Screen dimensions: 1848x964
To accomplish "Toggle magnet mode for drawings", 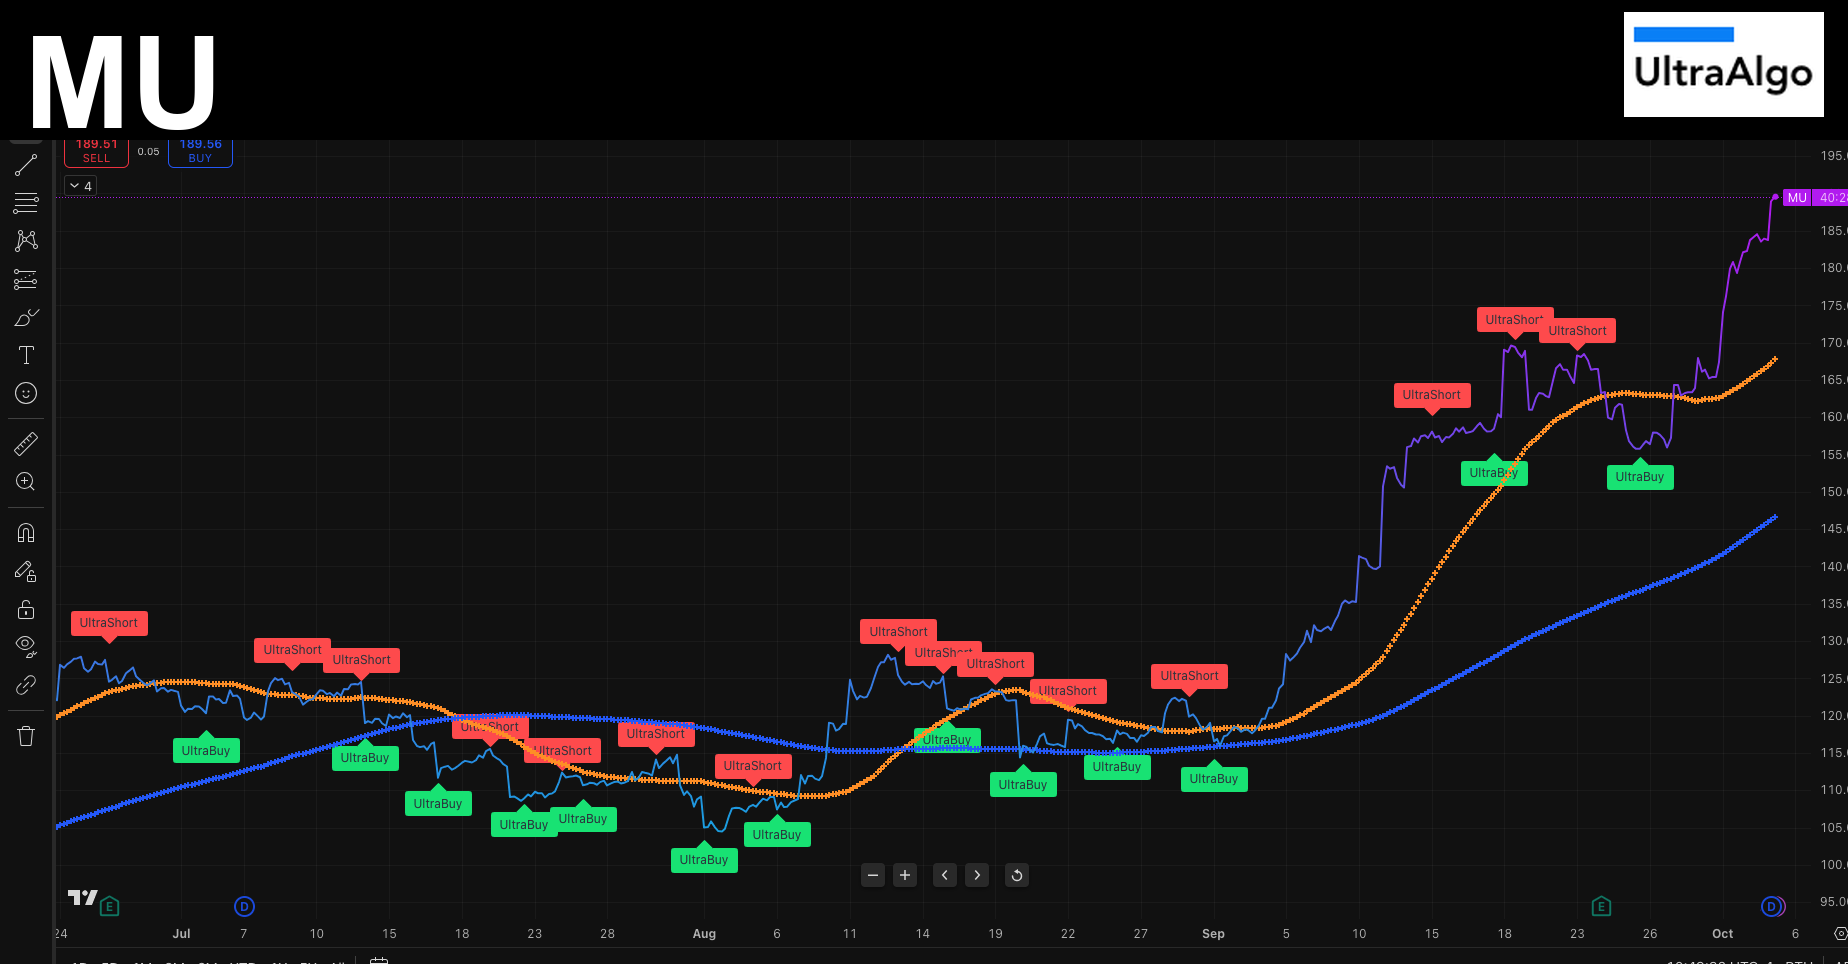I will (26, 533).
